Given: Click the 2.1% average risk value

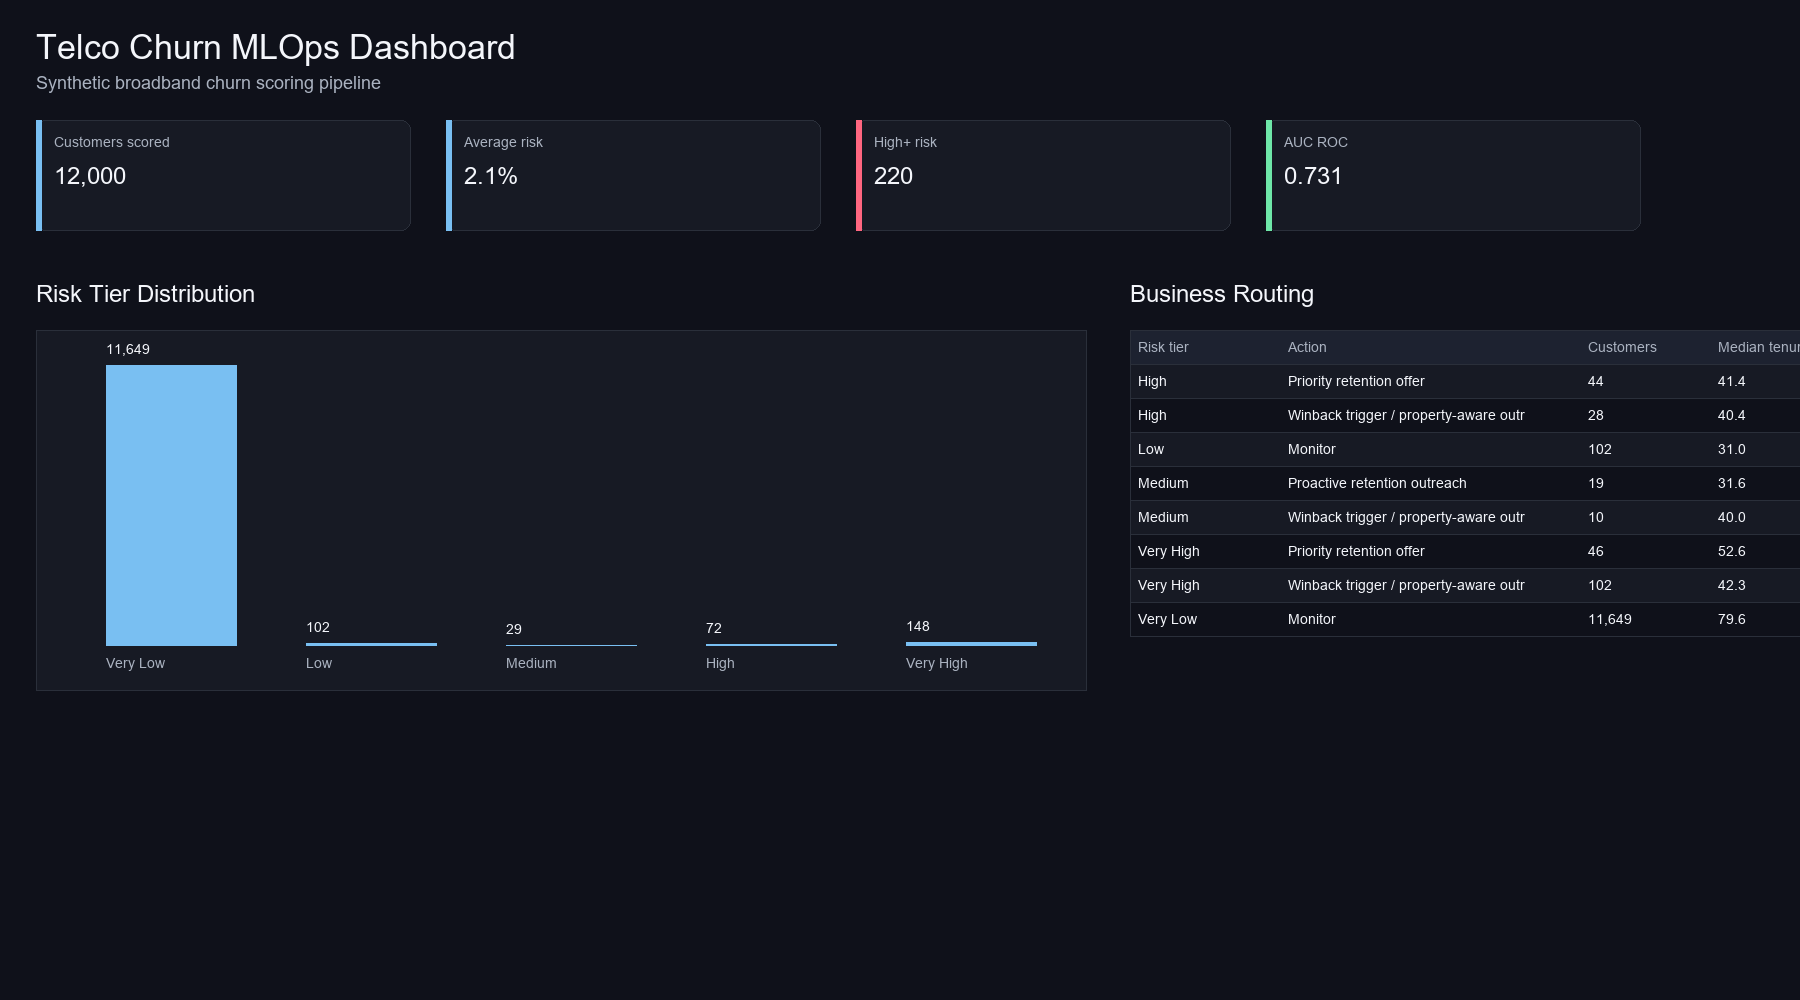Looking at the screenshot, I should tap(491, 176).
